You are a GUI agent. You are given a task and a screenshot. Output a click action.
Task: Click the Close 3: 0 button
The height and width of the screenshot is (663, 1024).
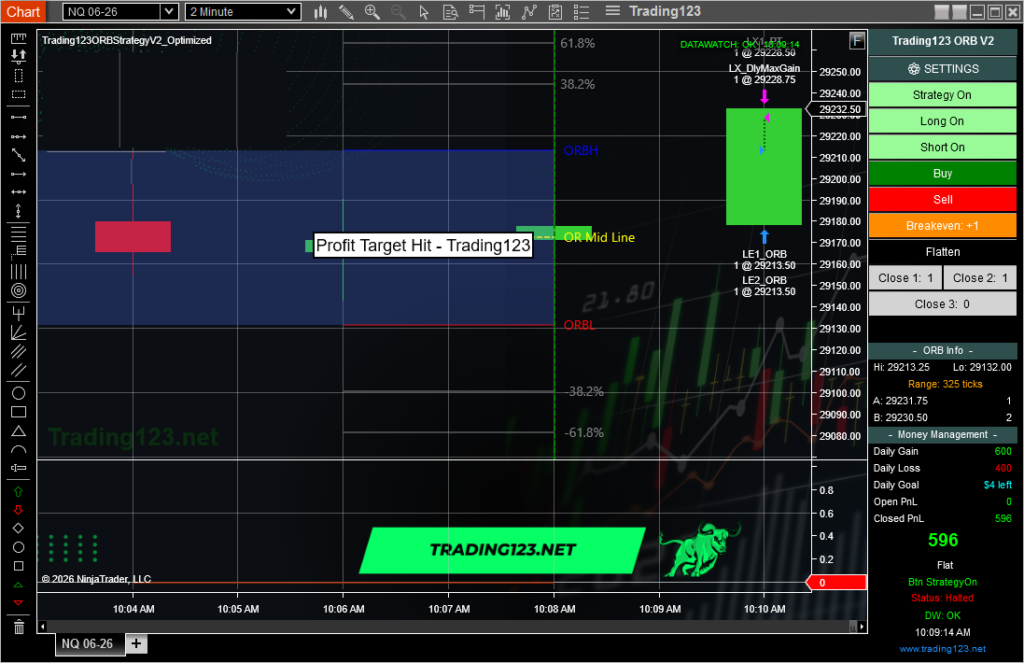point(942,304)
